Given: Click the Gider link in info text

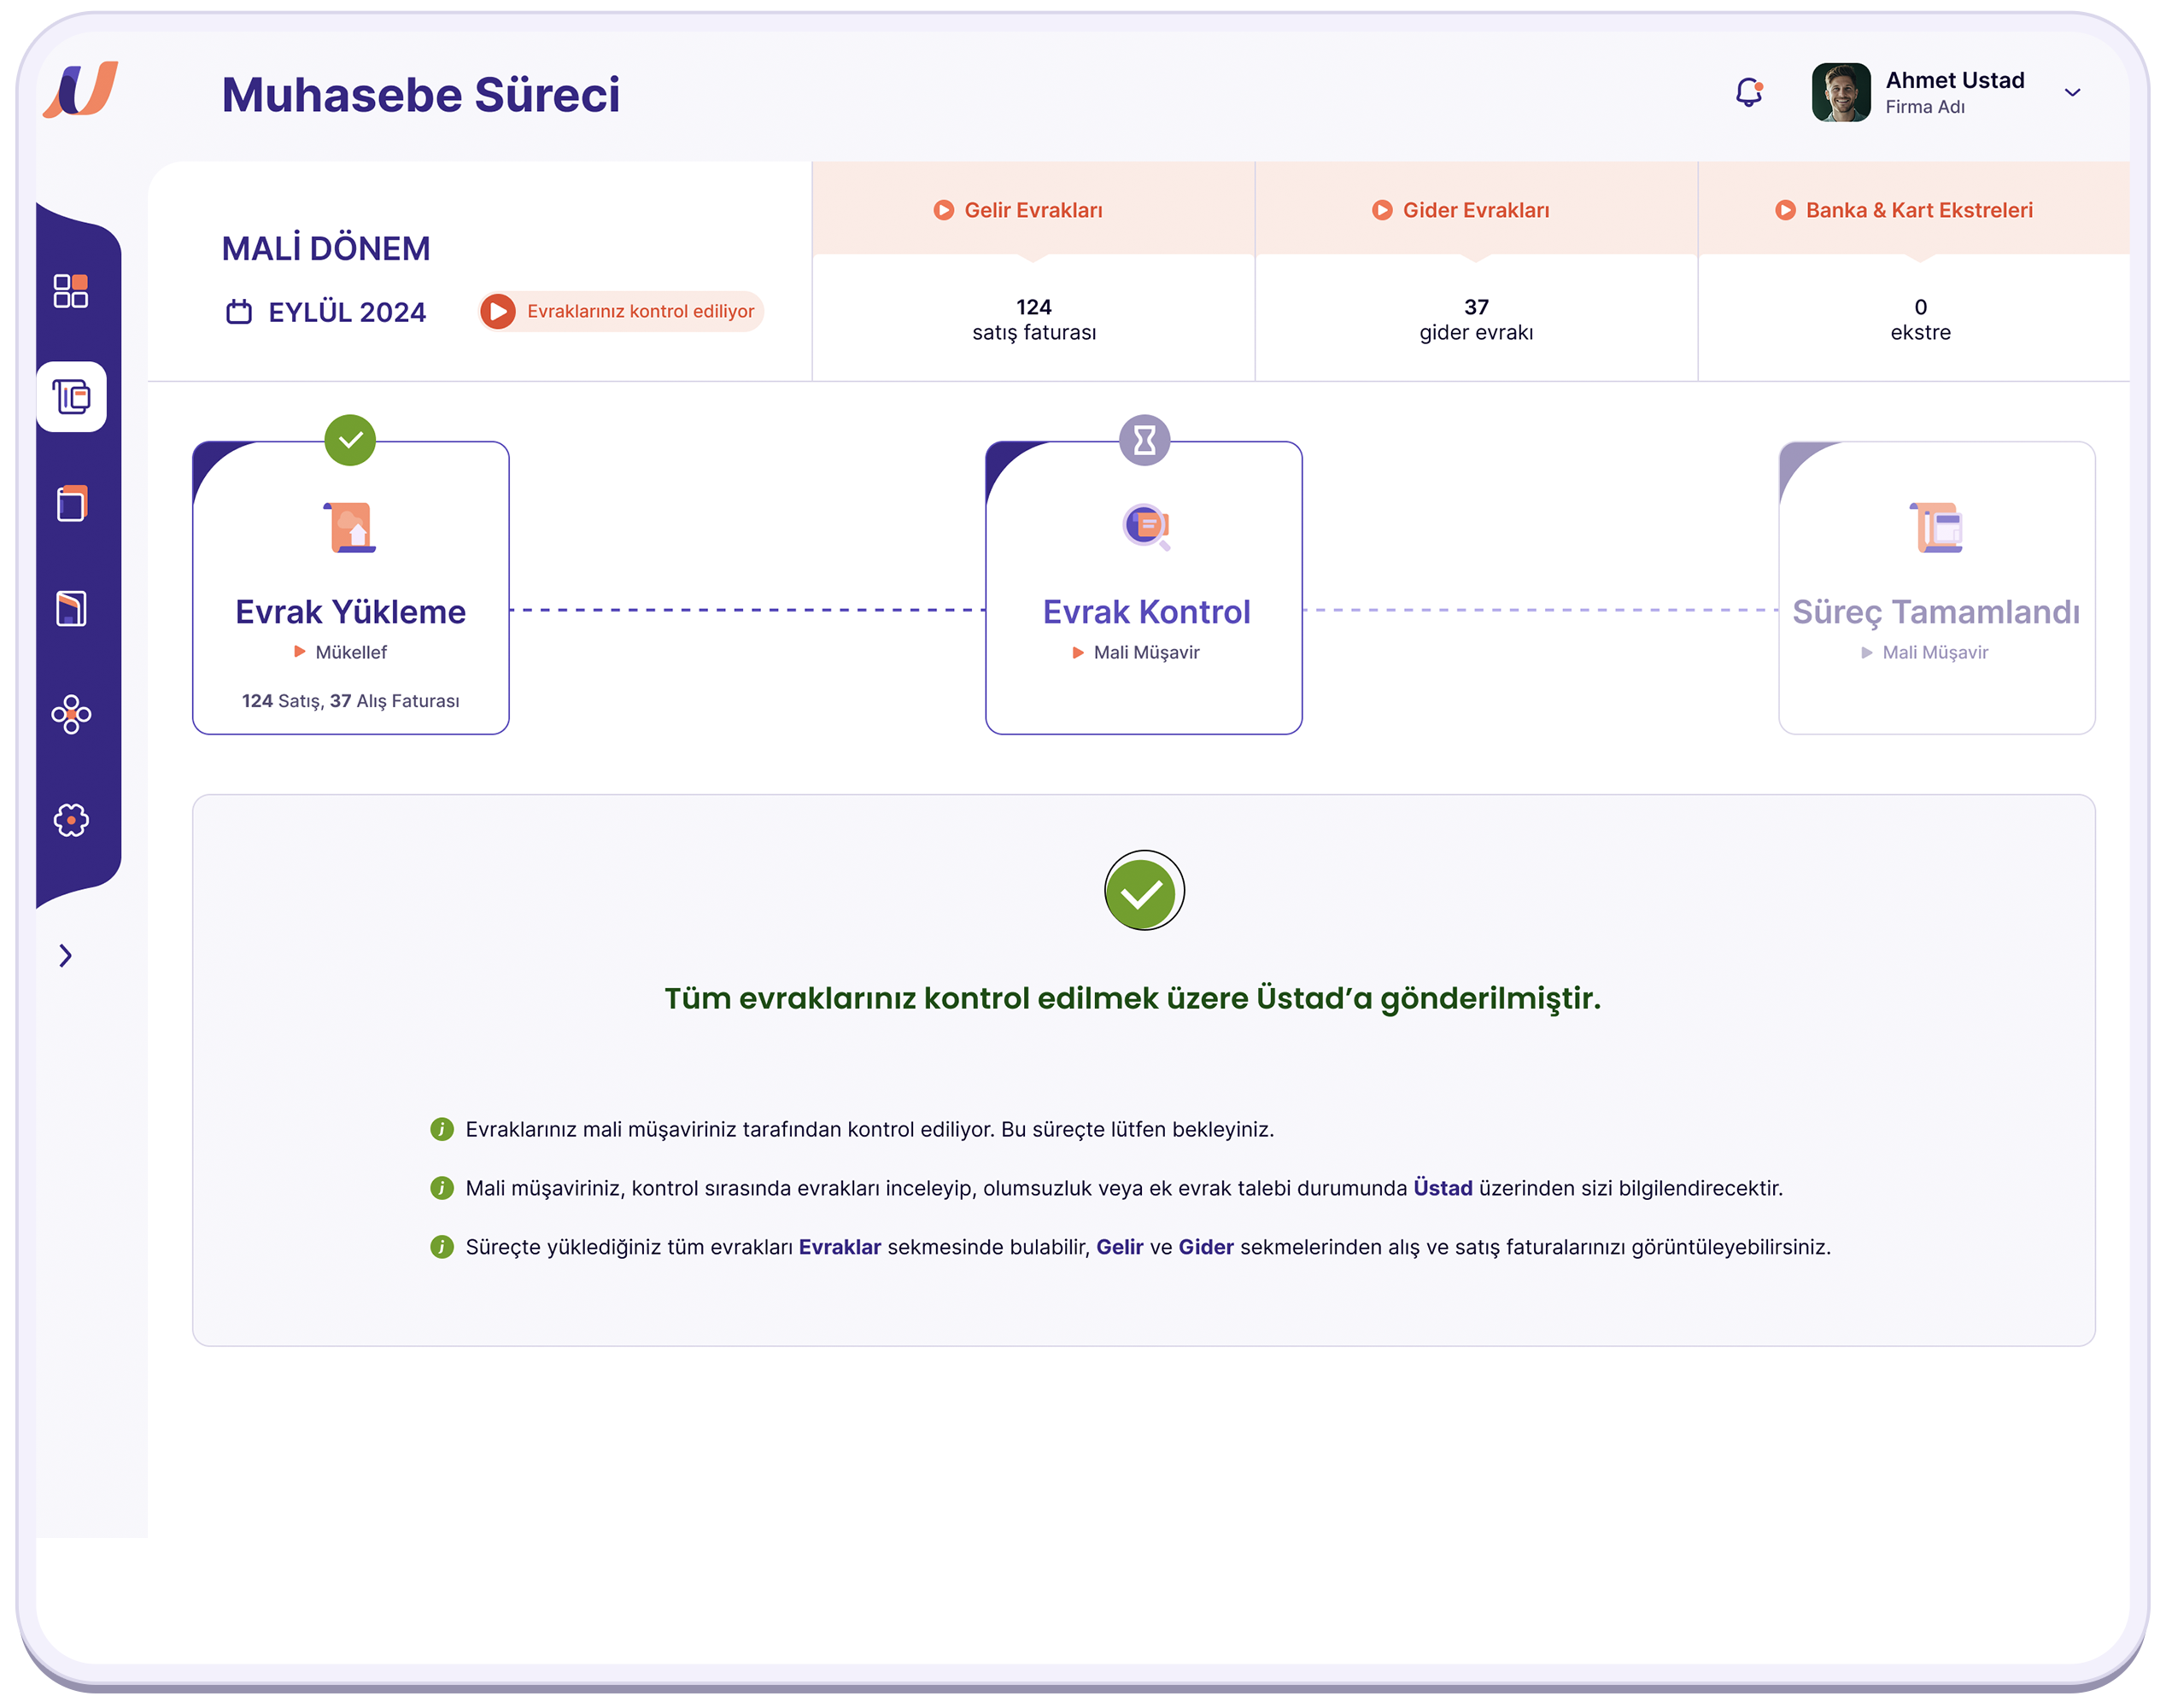Looking at the screenshot, I should 1205,1247.
